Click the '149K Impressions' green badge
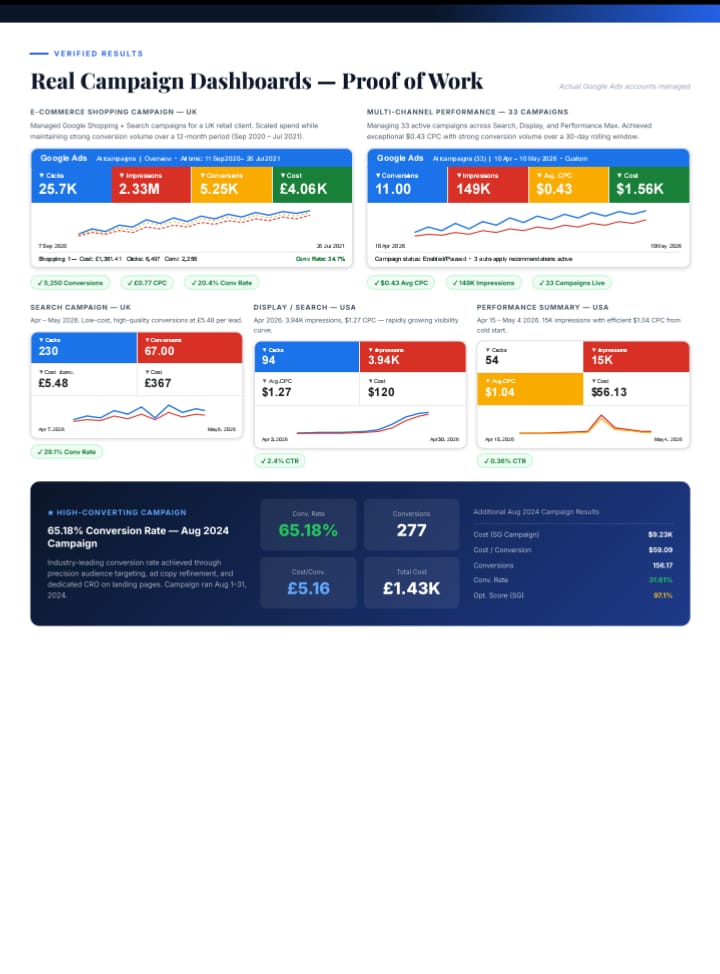 [x=483, y=283]
